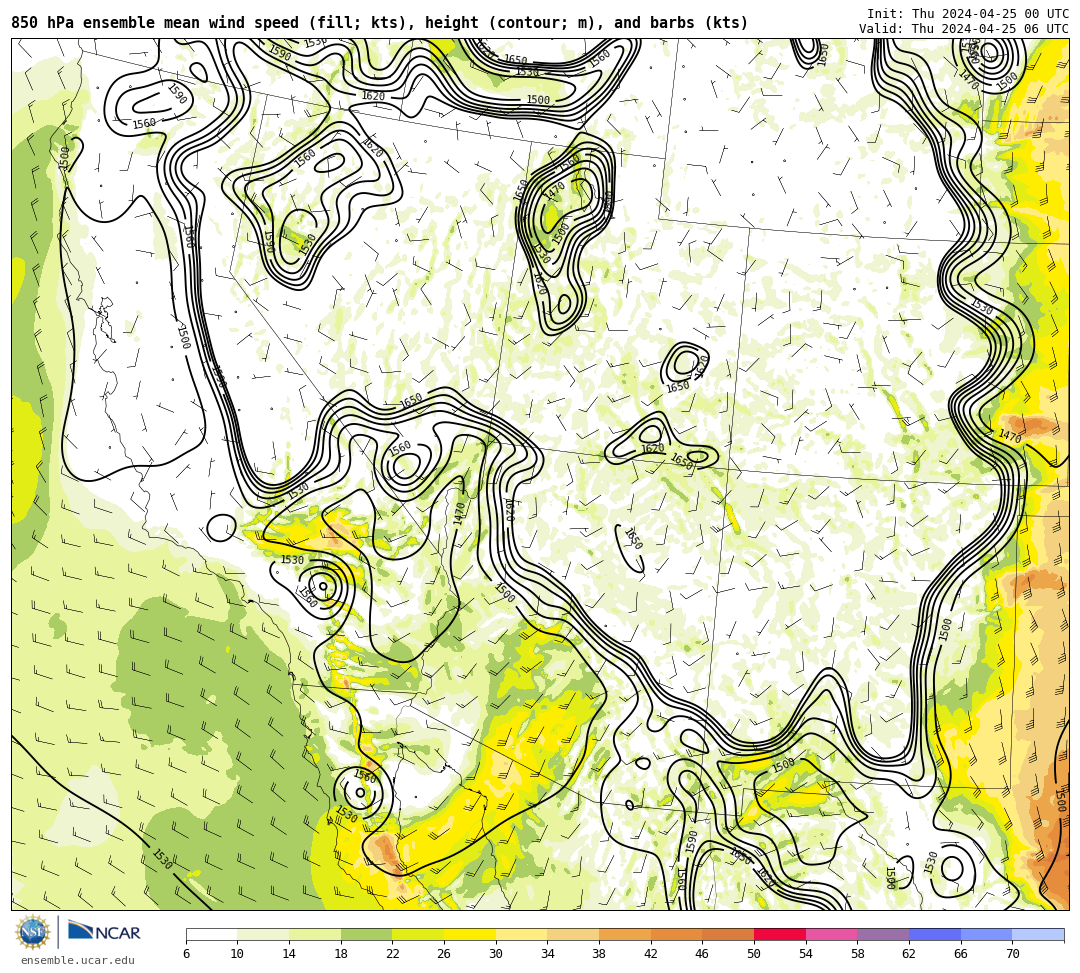Click the NCAR logo
The height and width of the screenshot is (973, 1080).
(x=104, y=932)
